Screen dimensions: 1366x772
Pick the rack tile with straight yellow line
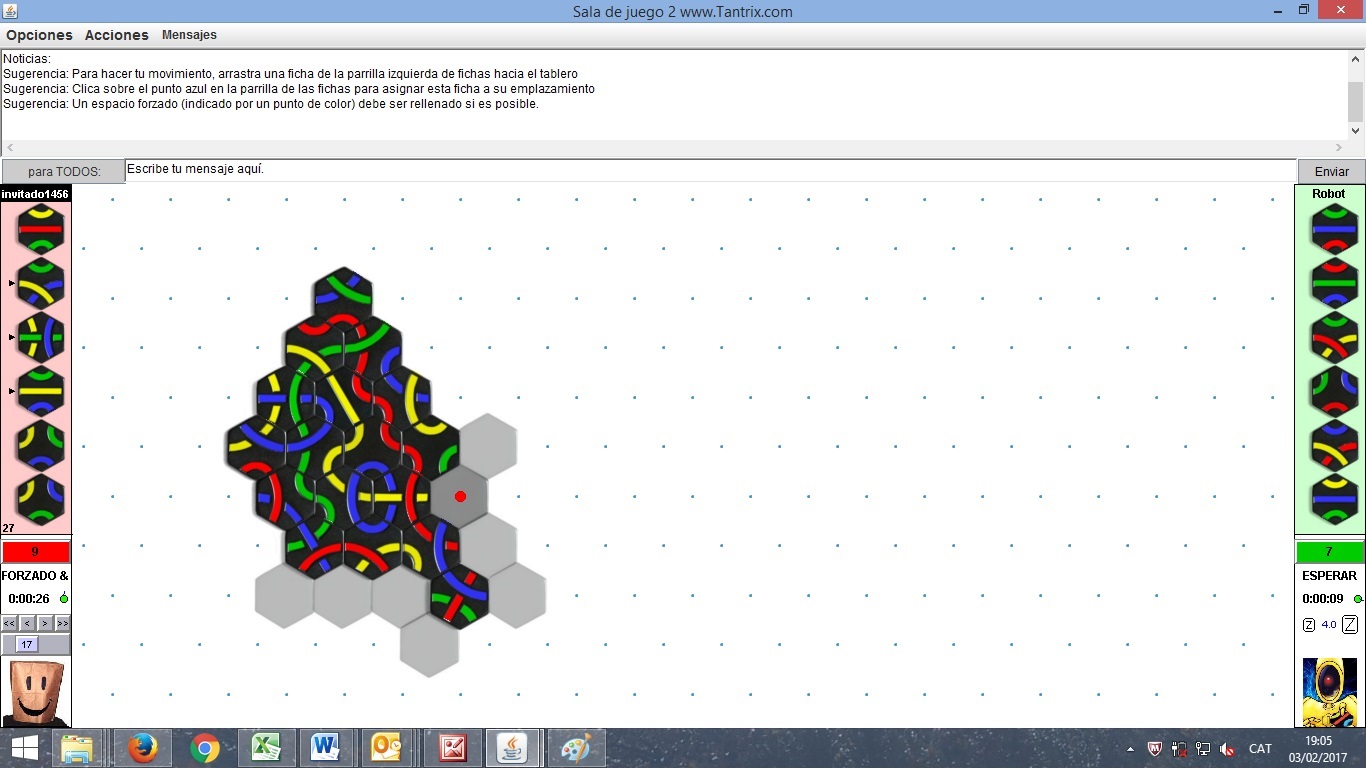pos(40,390)
